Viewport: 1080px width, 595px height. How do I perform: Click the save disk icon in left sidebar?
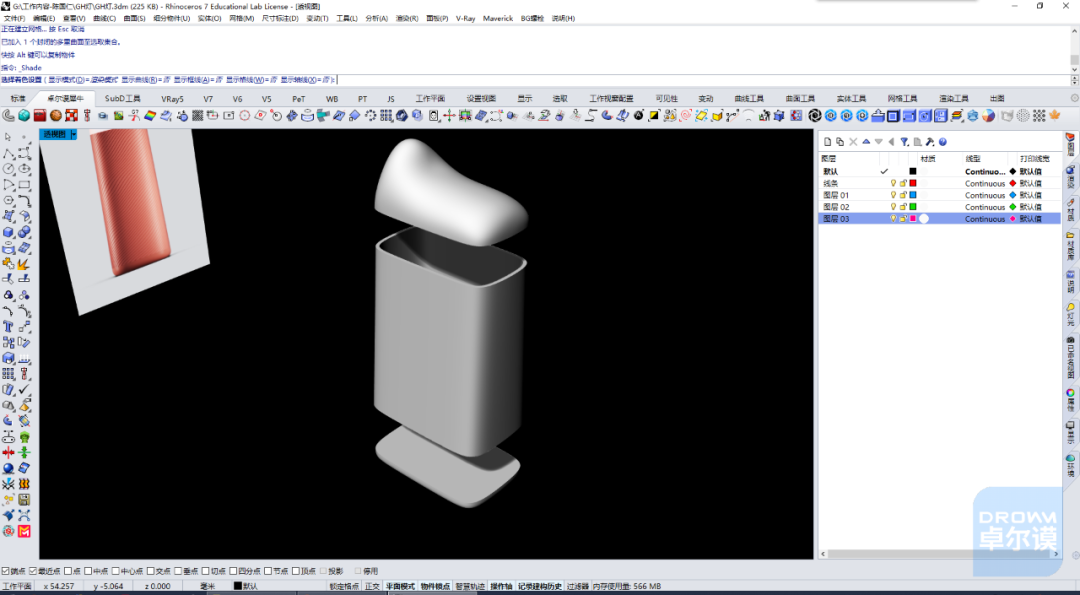pyautogui.click(x=24, y=500)
